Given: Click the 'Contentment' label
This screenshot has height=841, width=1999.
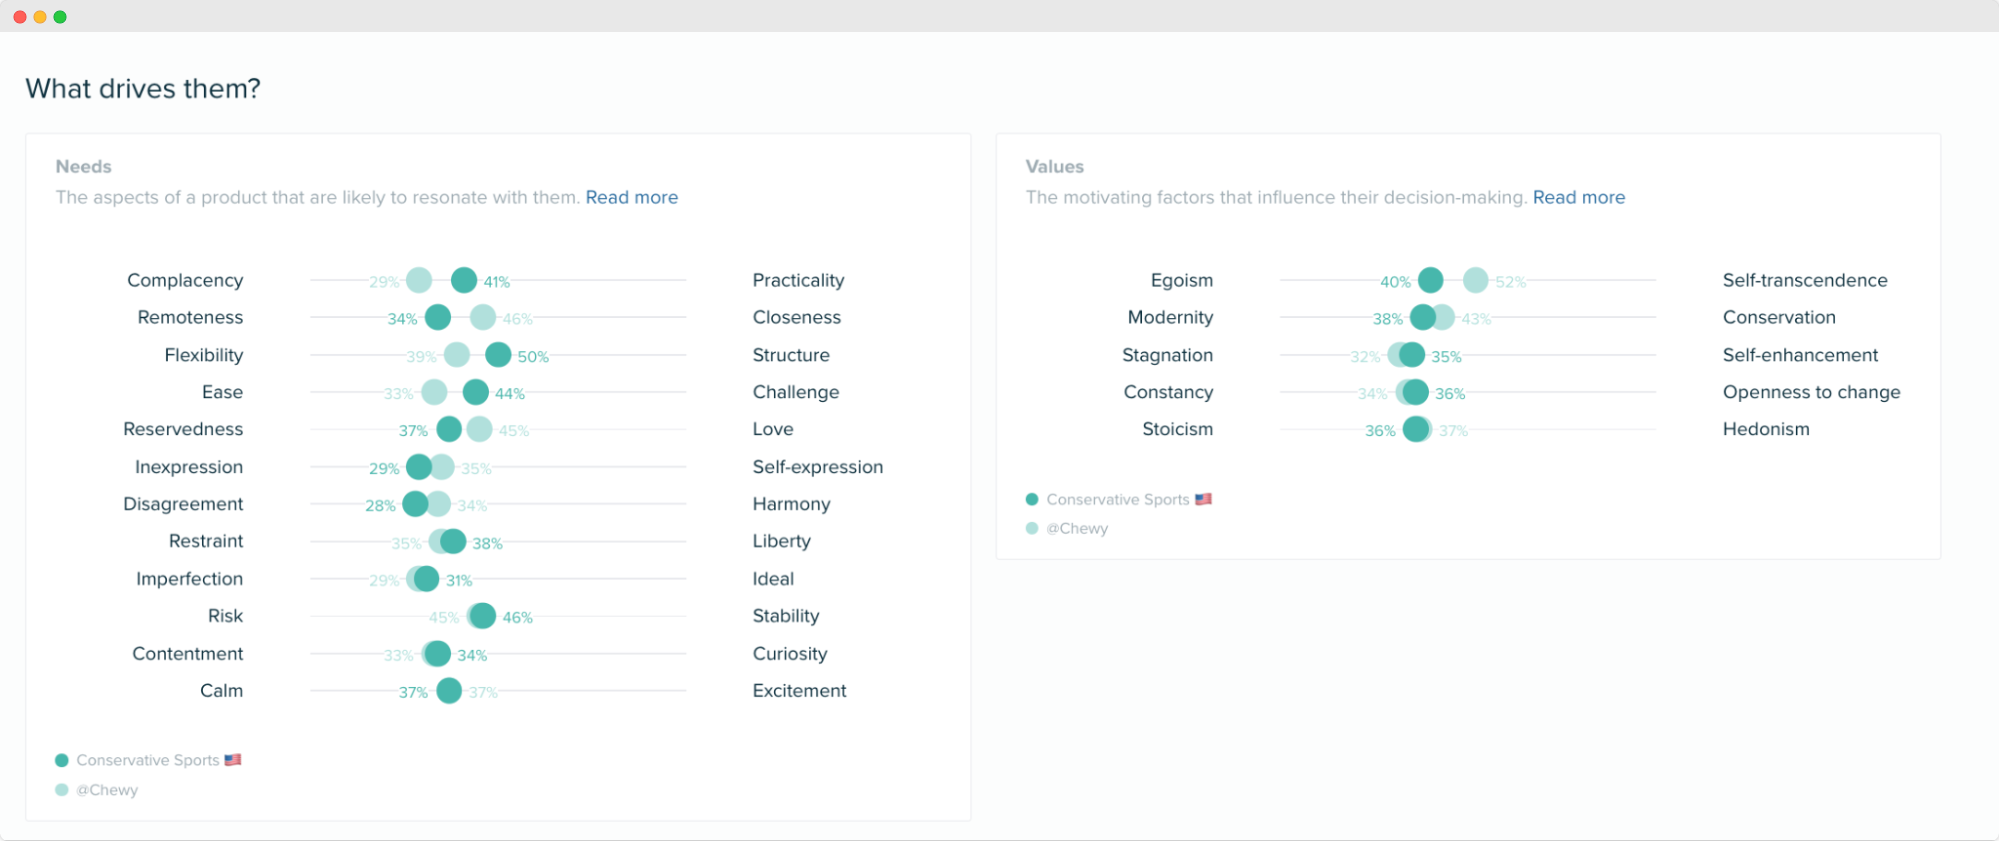Looking at the screenshot, I should click(188, 653).
